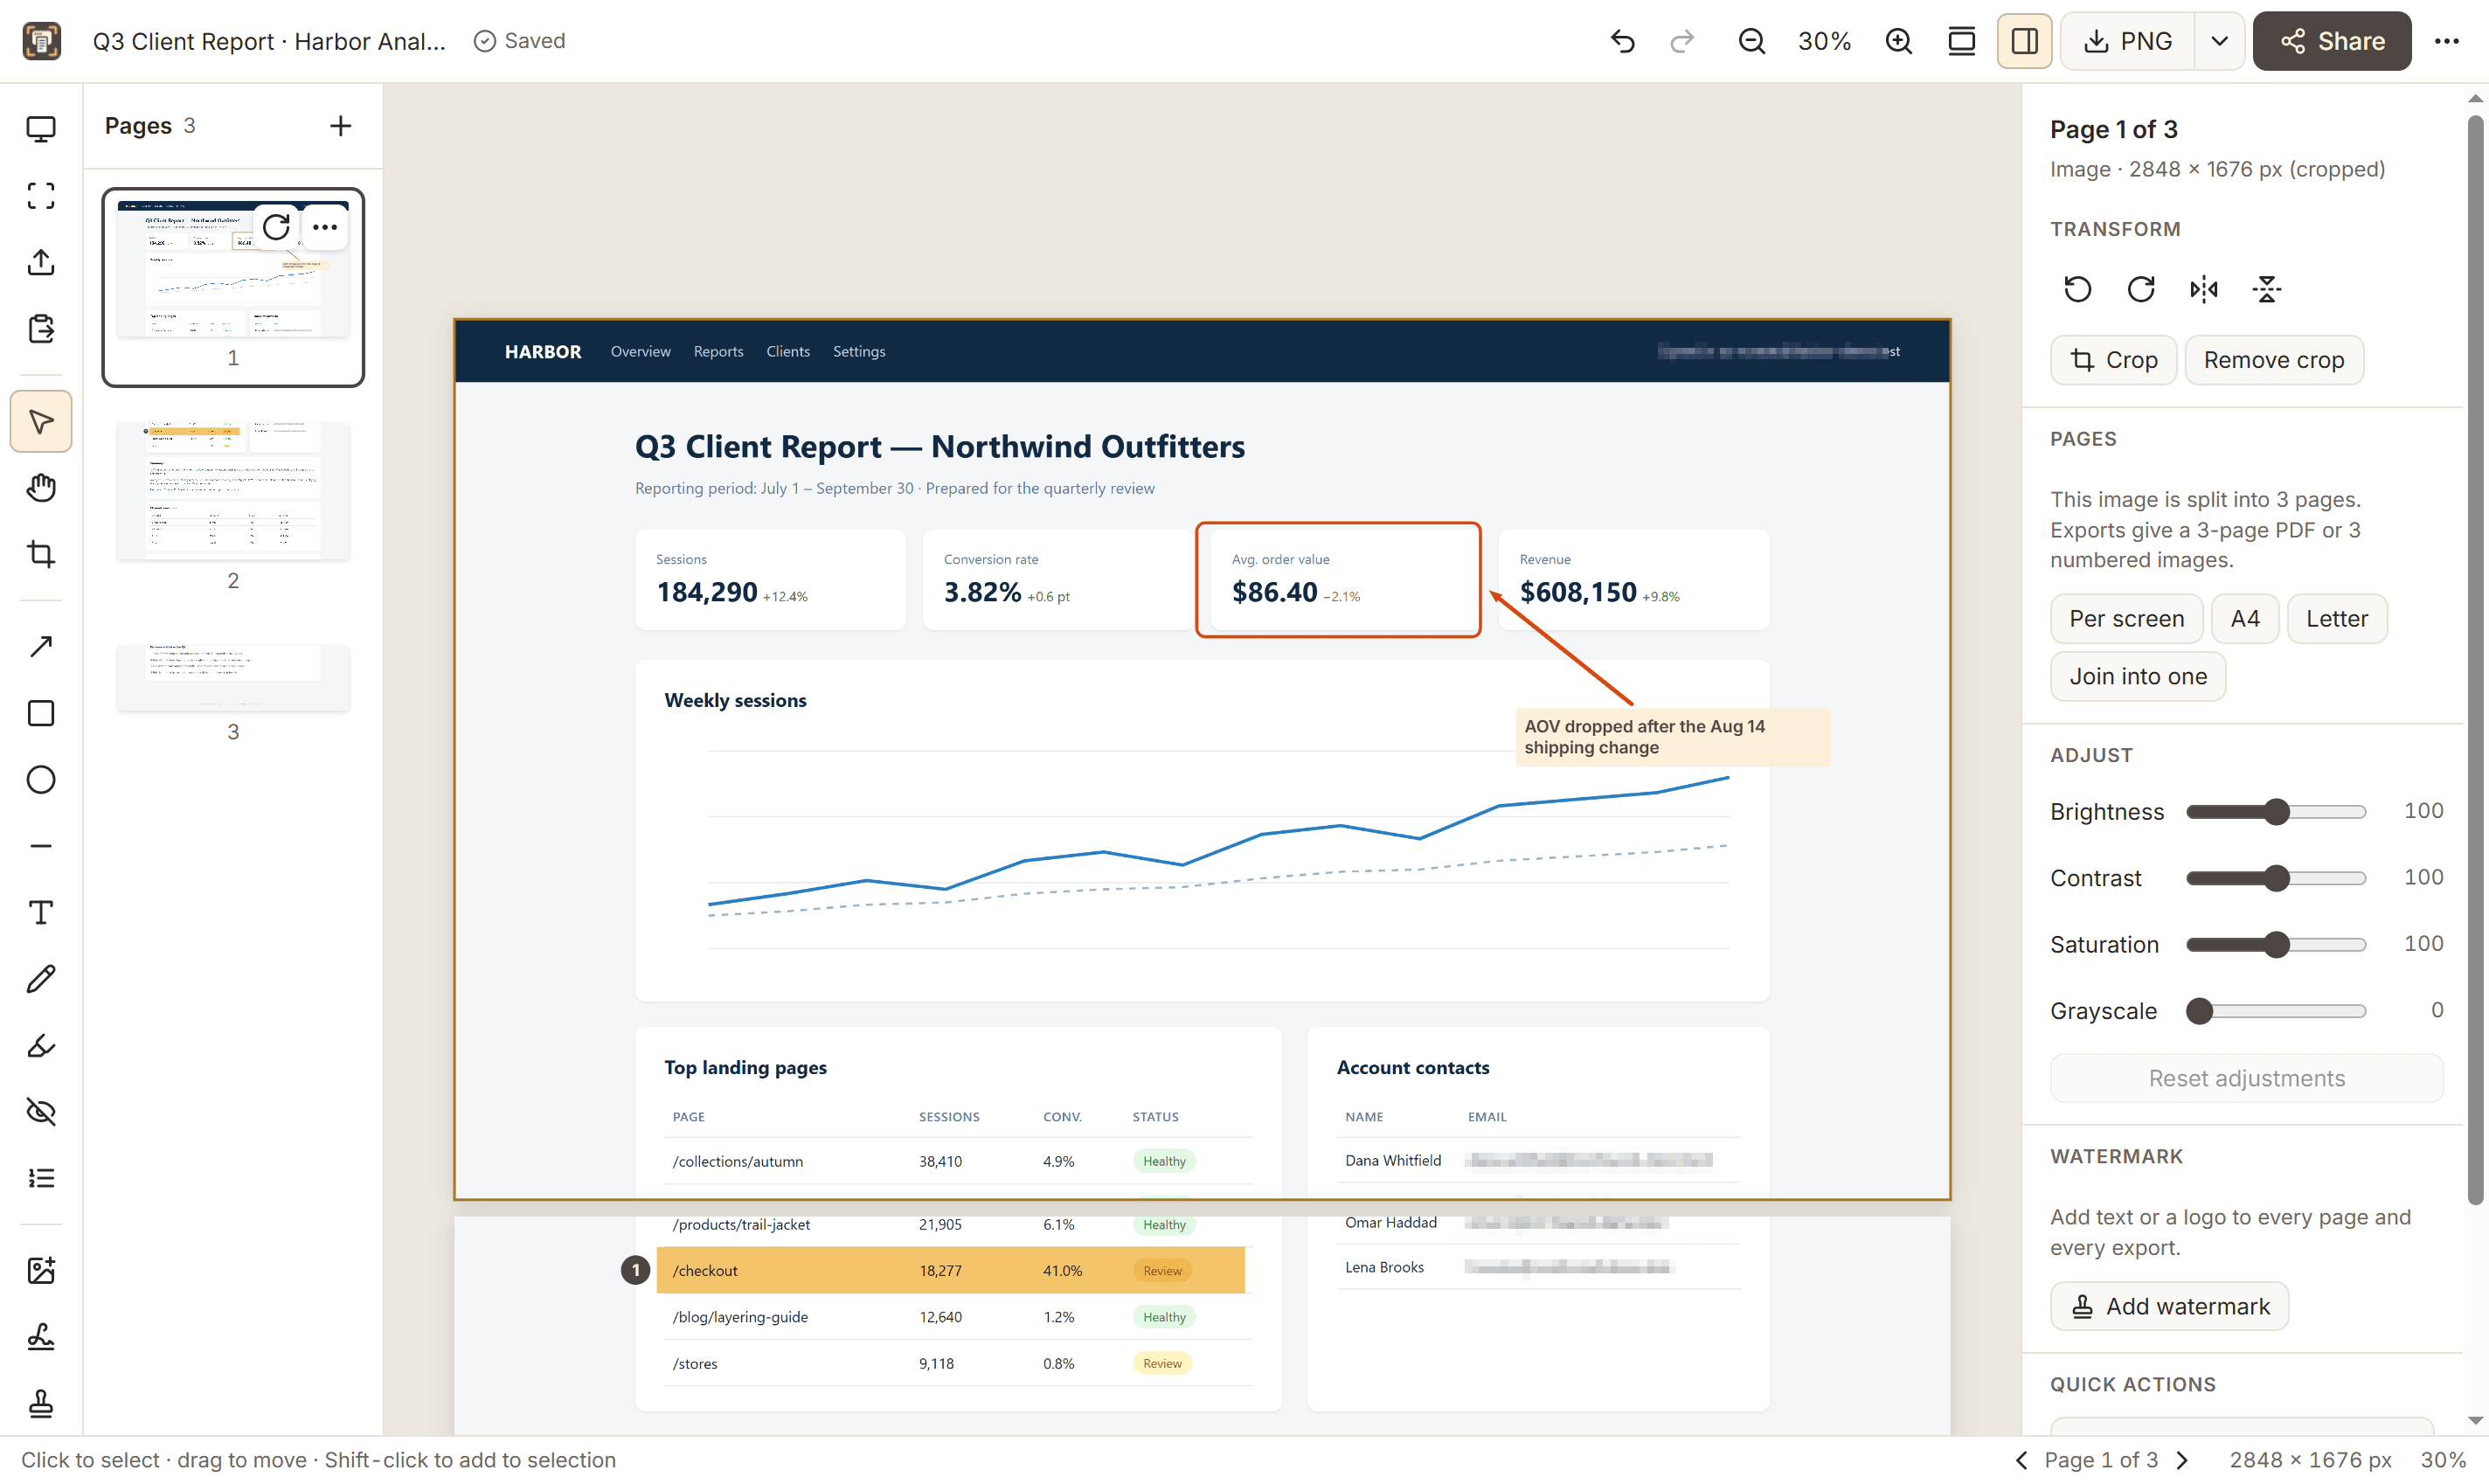The image size is (2489, 1484).
Task: Select the highlighter tool
Action: (41, 1046)
